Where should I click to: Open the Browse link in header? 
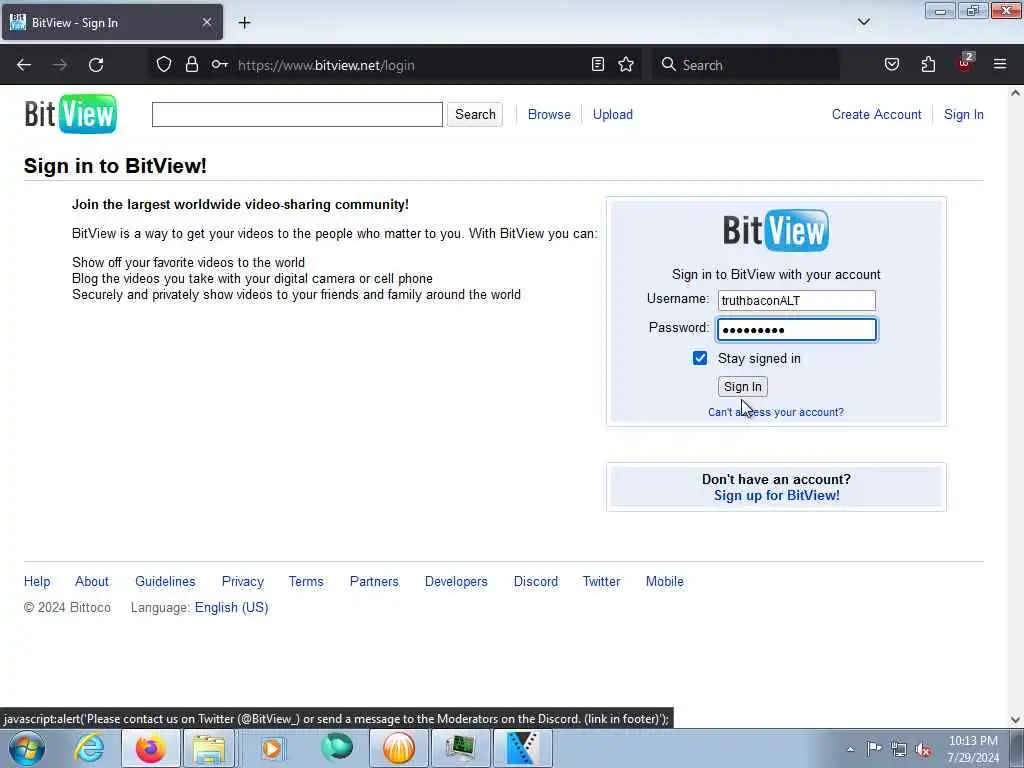pyautogui.click(x=549, y=114)
